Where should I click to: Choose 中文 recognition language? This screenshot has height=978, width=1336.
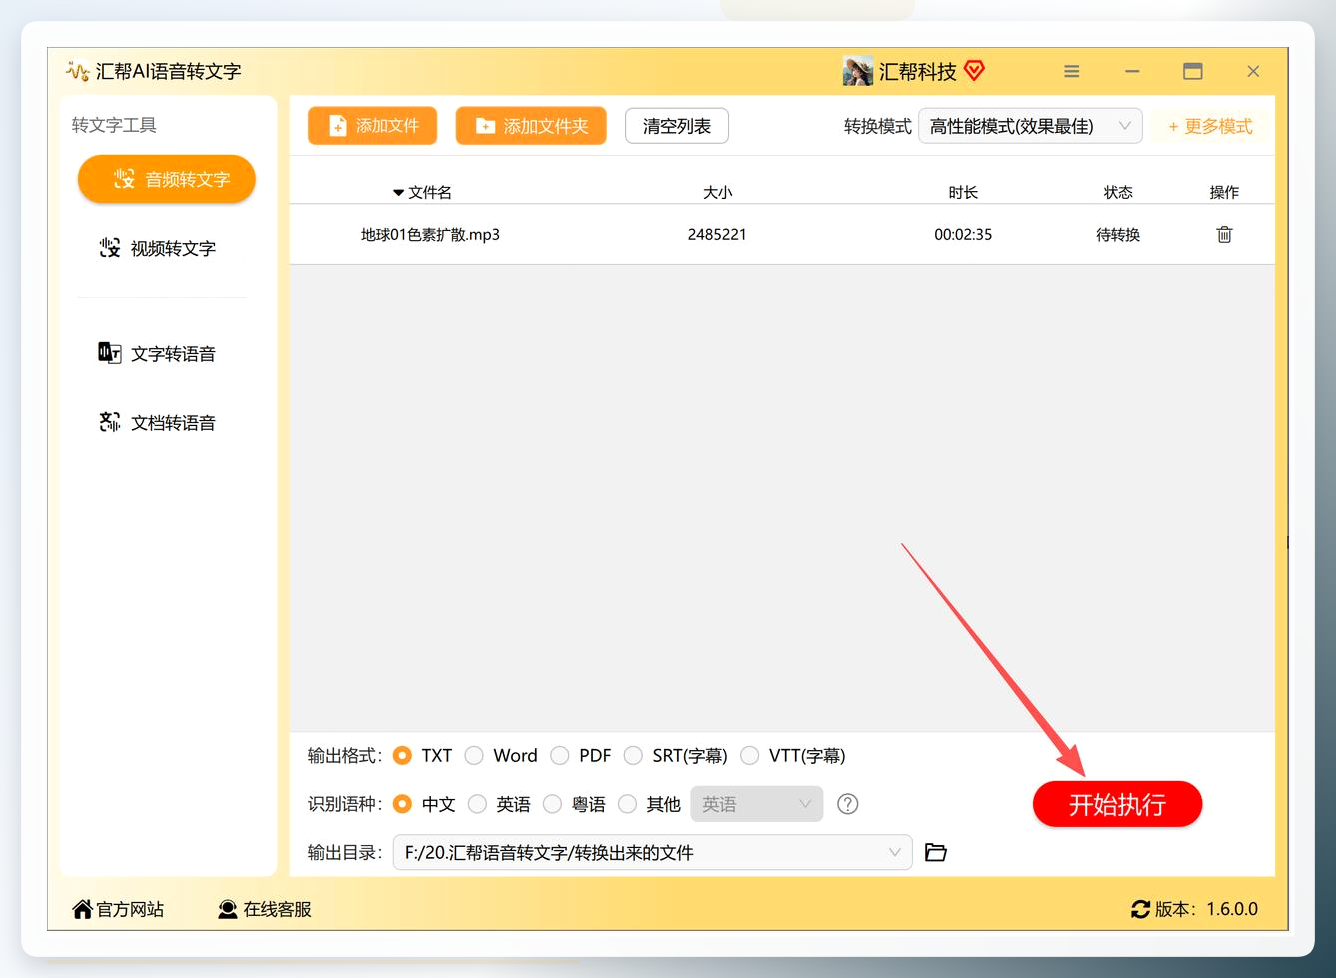pos(402,804)
